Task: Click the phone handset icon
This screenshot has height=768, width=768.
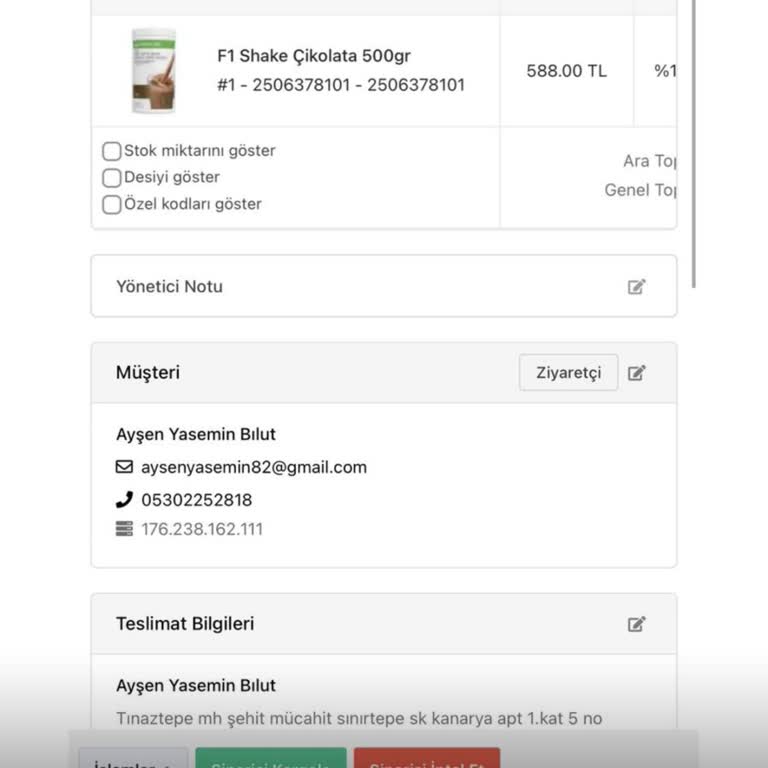Action: point(124,499)
